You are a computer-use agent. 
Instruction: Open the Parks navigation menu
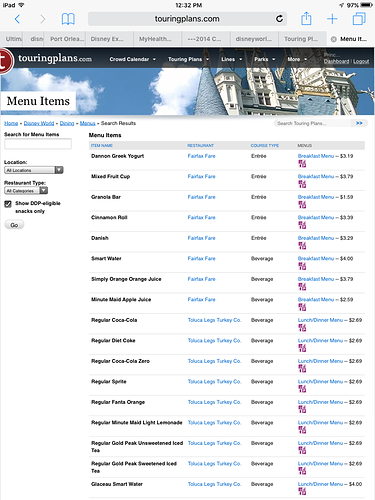click(265, 59)
